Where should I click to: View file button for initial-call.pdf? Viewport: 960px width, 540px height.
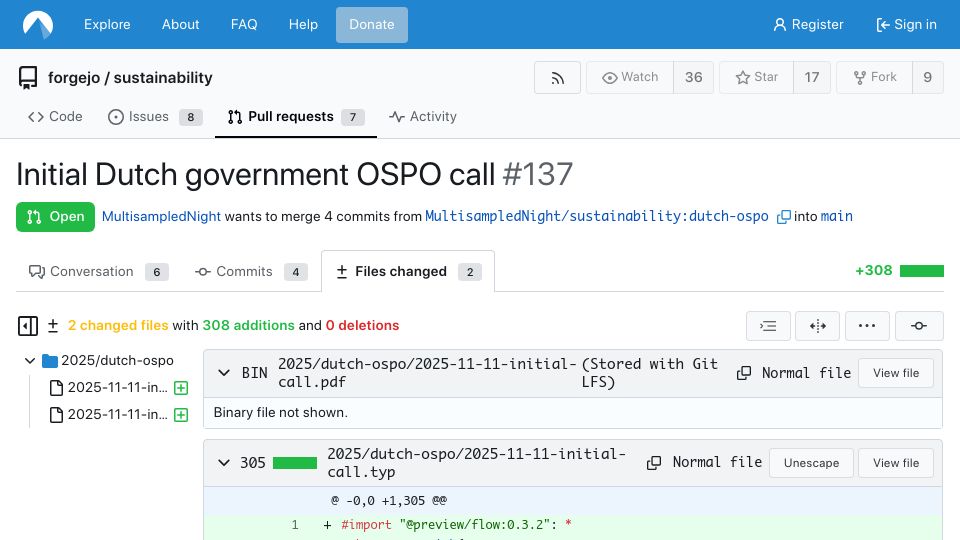click(x=896, y=373)
